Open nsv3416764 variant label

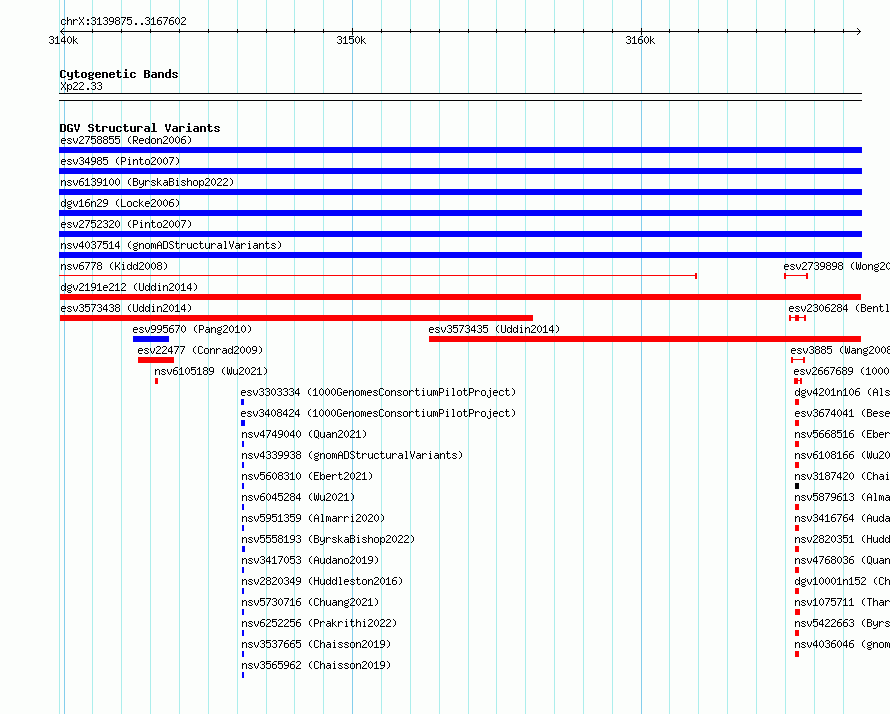[x=842, y=518]
